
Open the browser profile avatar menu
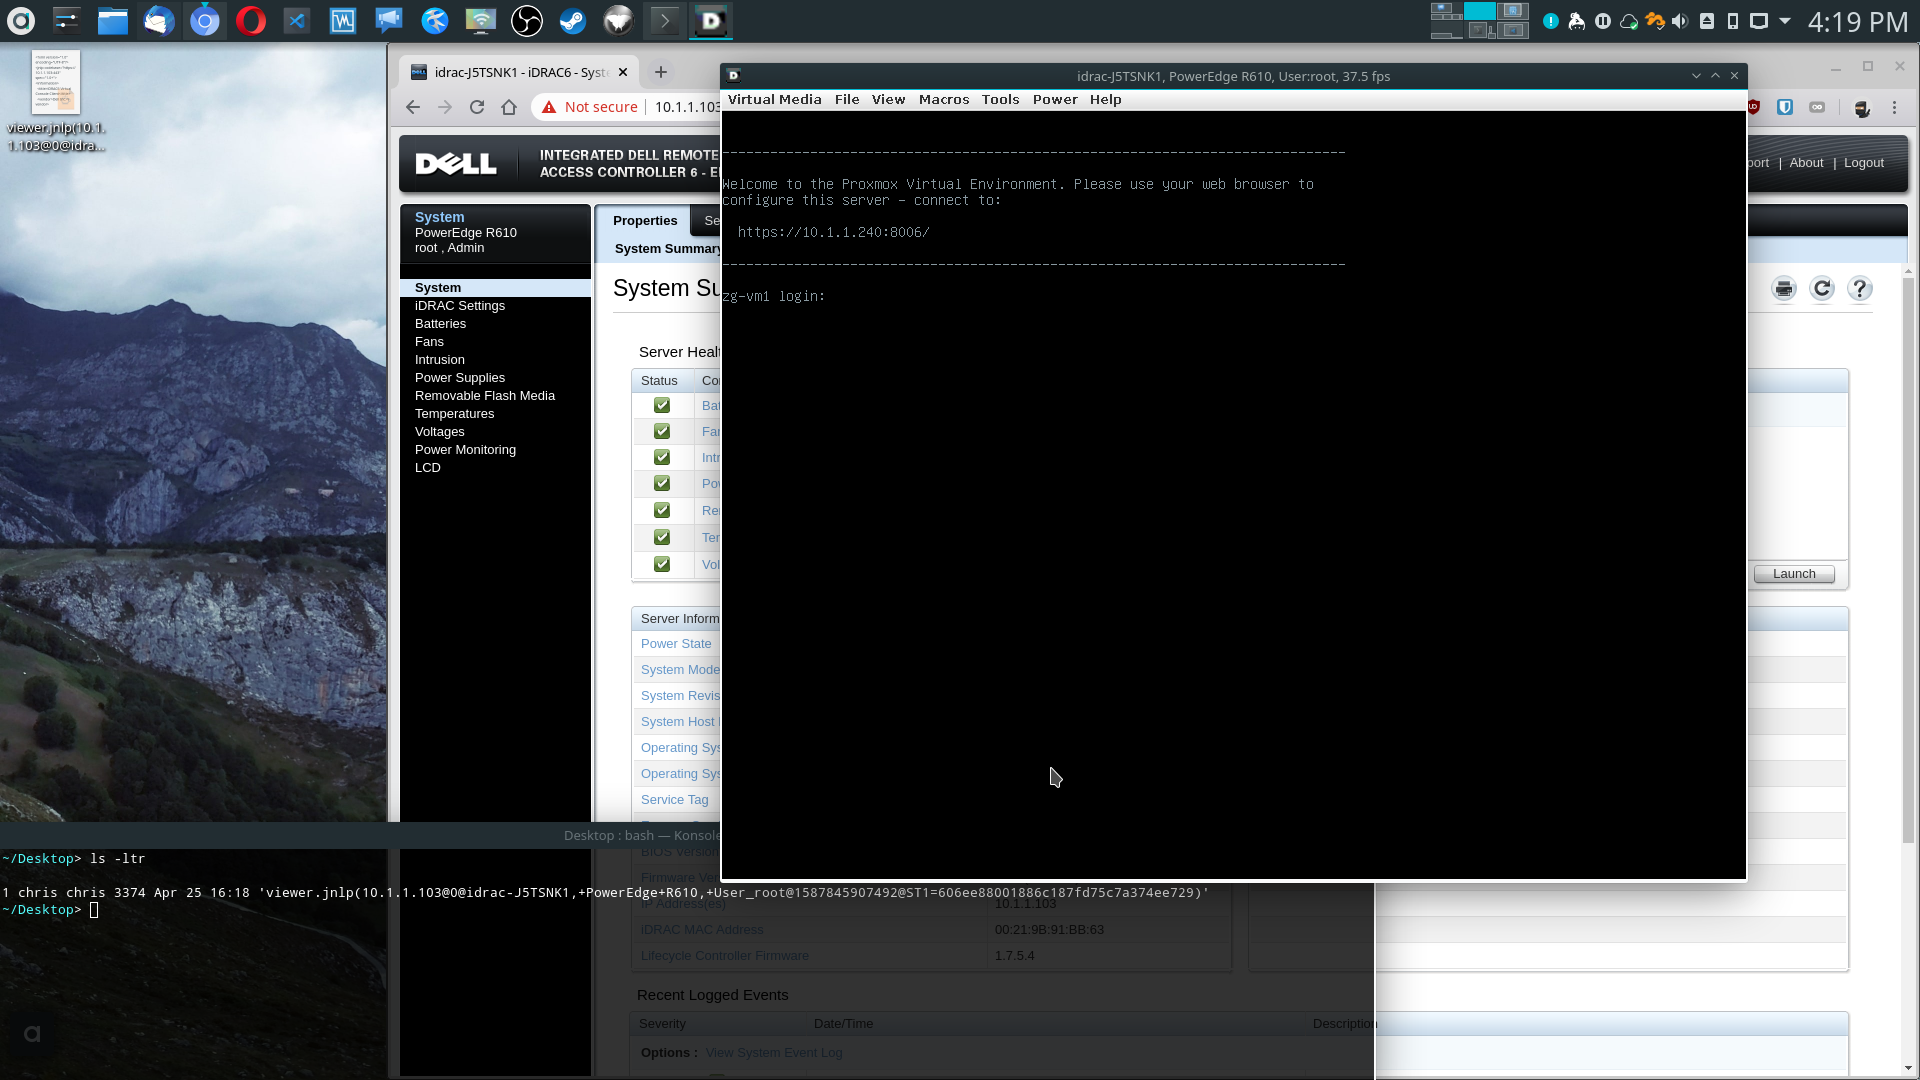[x=1862, y=108]
